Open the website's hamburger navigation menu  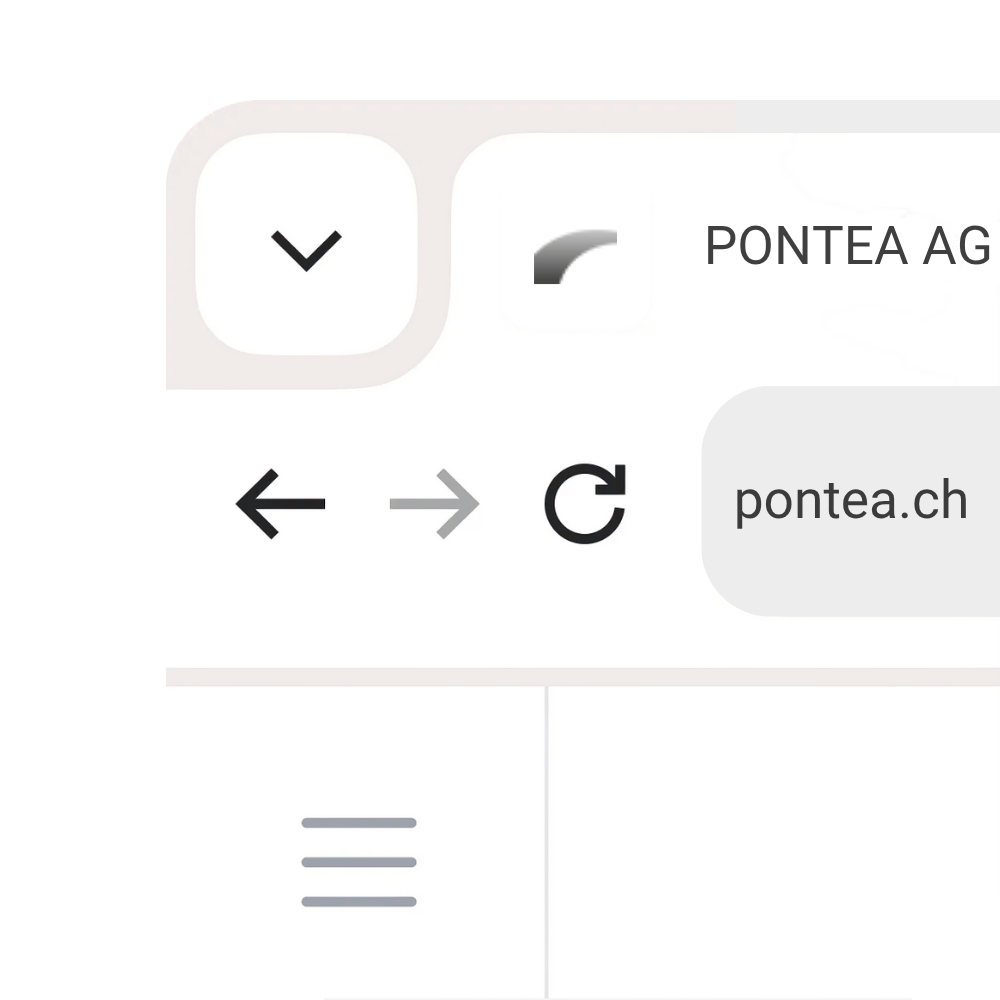click(357, 860)
